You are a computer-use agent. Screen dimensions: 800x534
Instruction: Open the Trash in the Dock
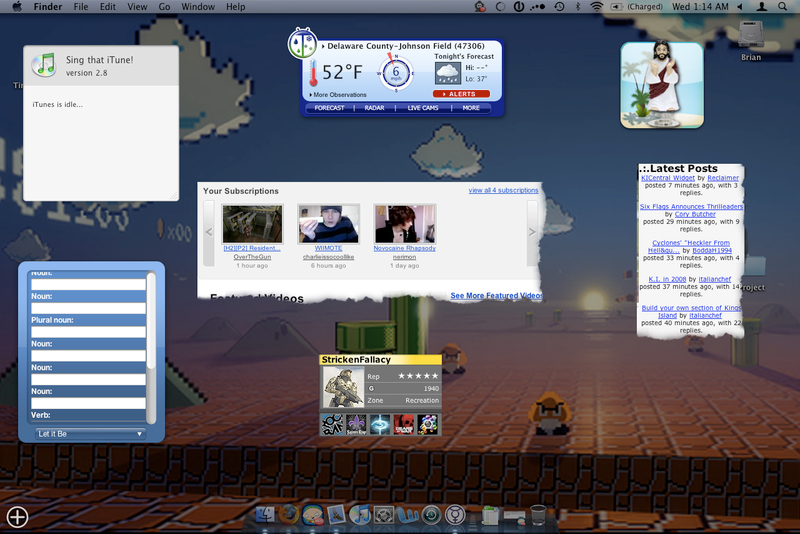538,515
